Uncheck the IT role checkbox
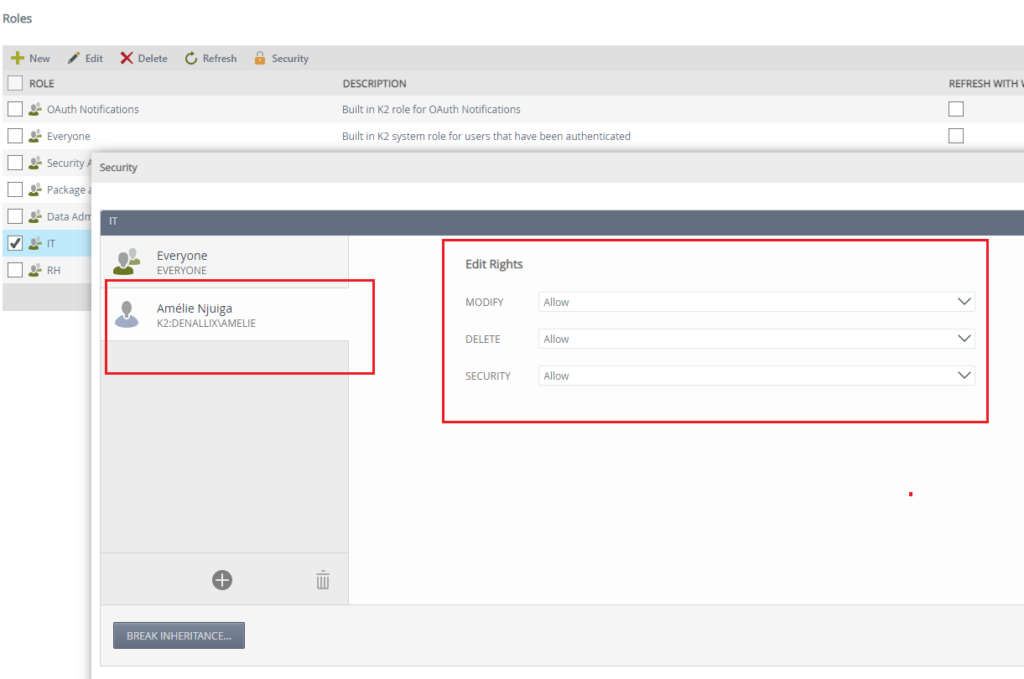 pyautogui.click(x=14, y=243)
